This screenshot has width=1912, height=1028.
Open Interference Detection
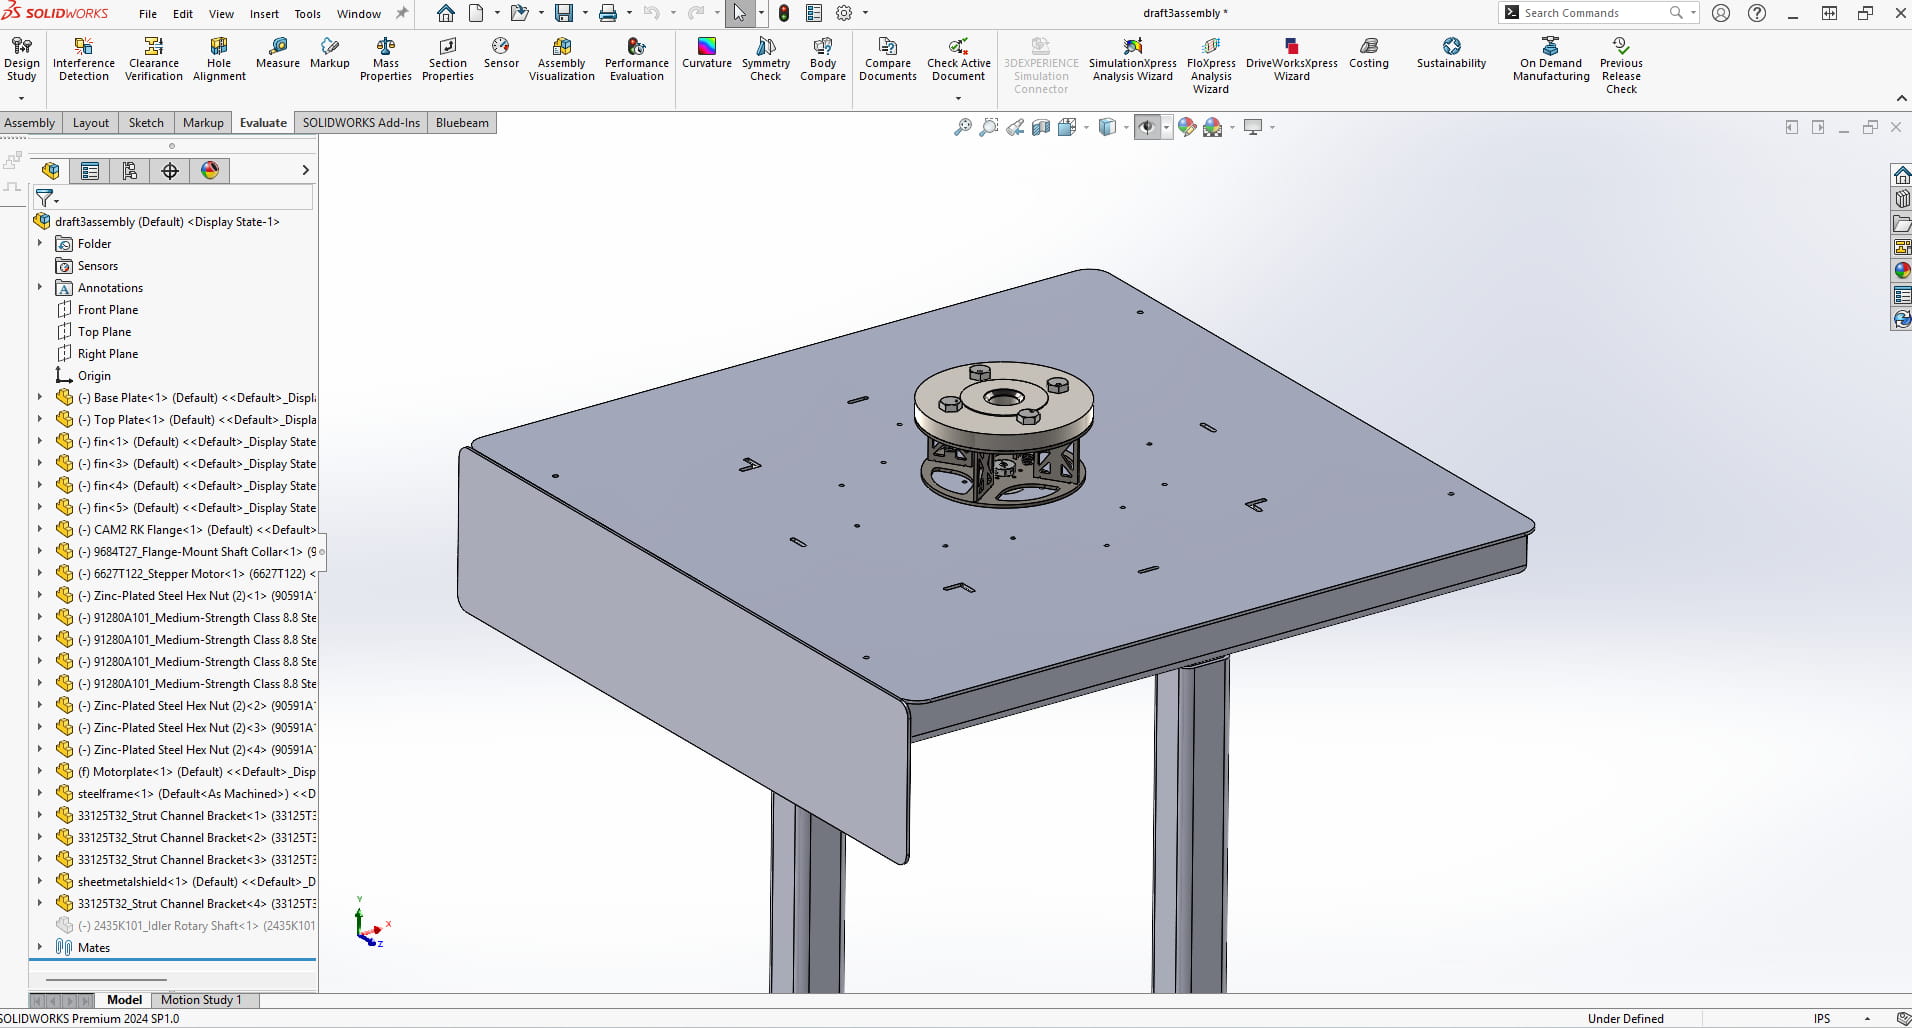click(83, 57)
